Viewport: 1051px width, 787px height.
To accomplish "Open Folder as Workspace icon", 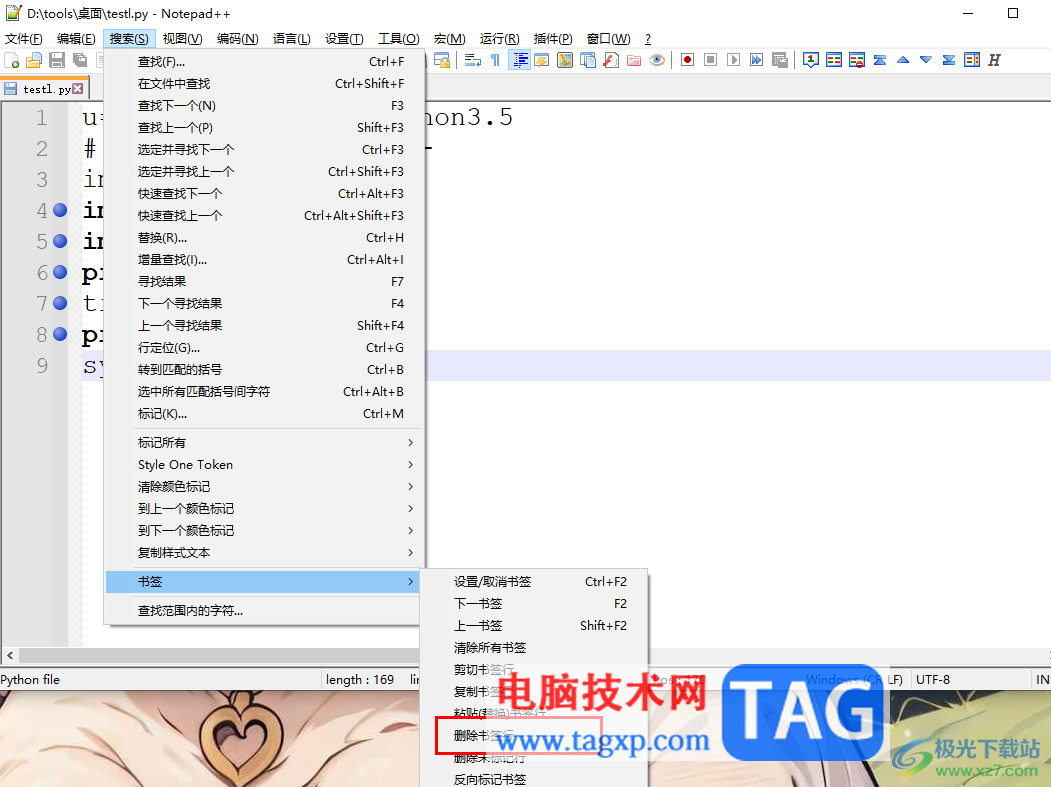I will [x=634, y=60].
